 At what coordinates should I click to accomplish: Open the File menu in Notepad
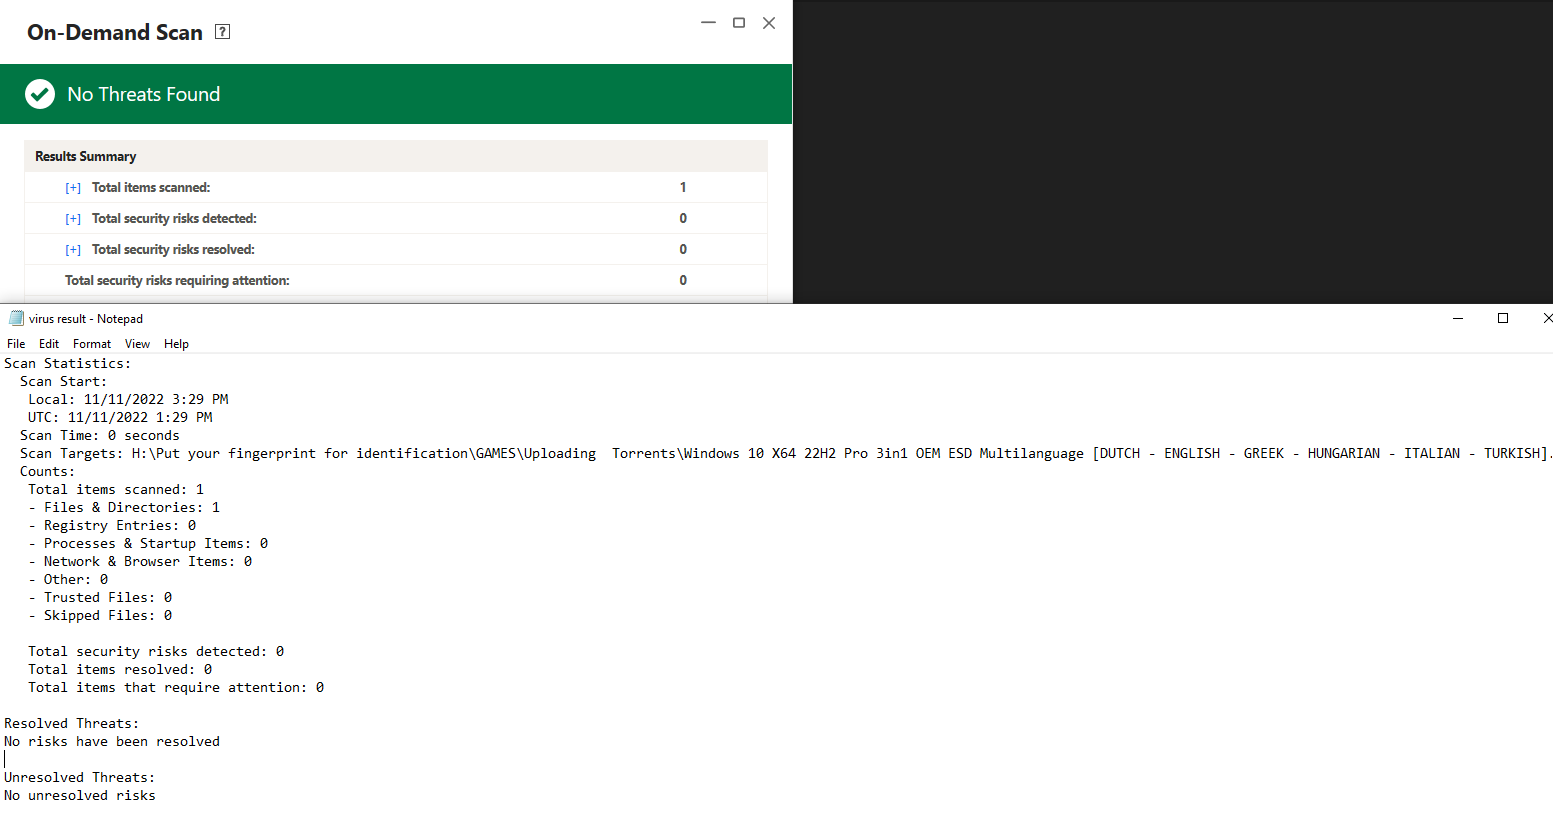(x=16, y=344)
